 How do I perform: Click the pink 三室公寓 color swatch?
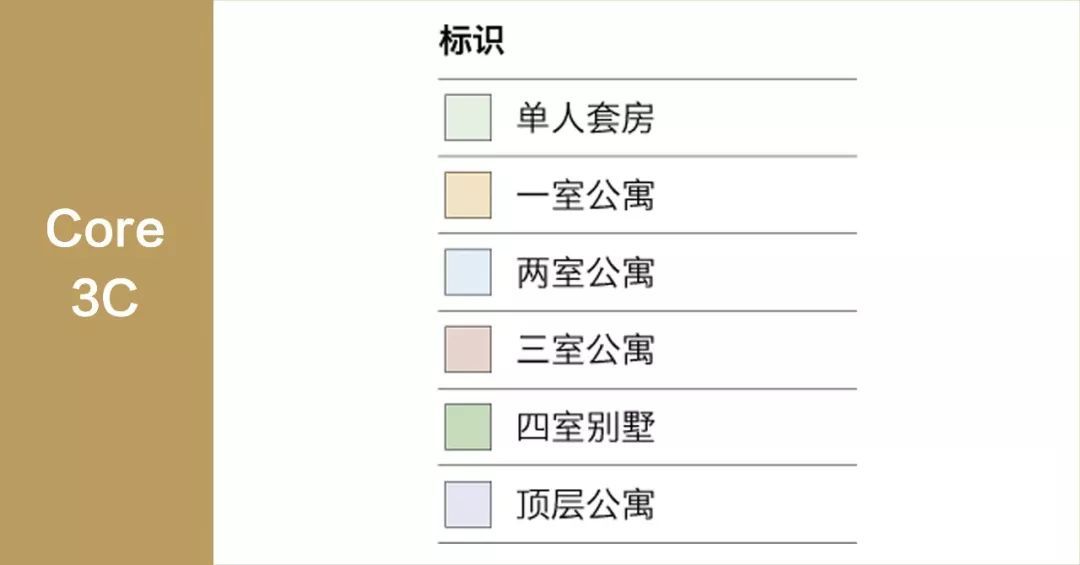pos(468,349)
